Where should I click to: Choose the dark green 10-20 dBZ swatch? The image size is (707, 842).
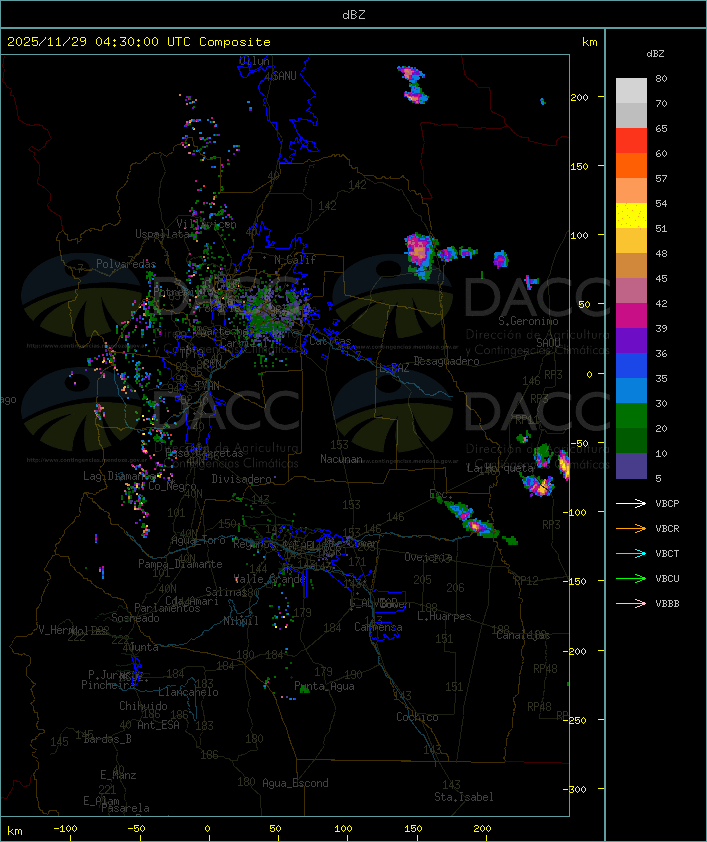pos(631,440)
